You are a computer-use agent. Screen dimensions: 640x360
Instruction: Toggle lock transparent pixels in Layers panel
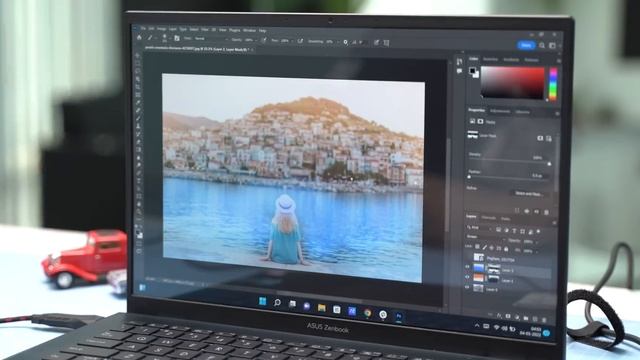[477, 247]
